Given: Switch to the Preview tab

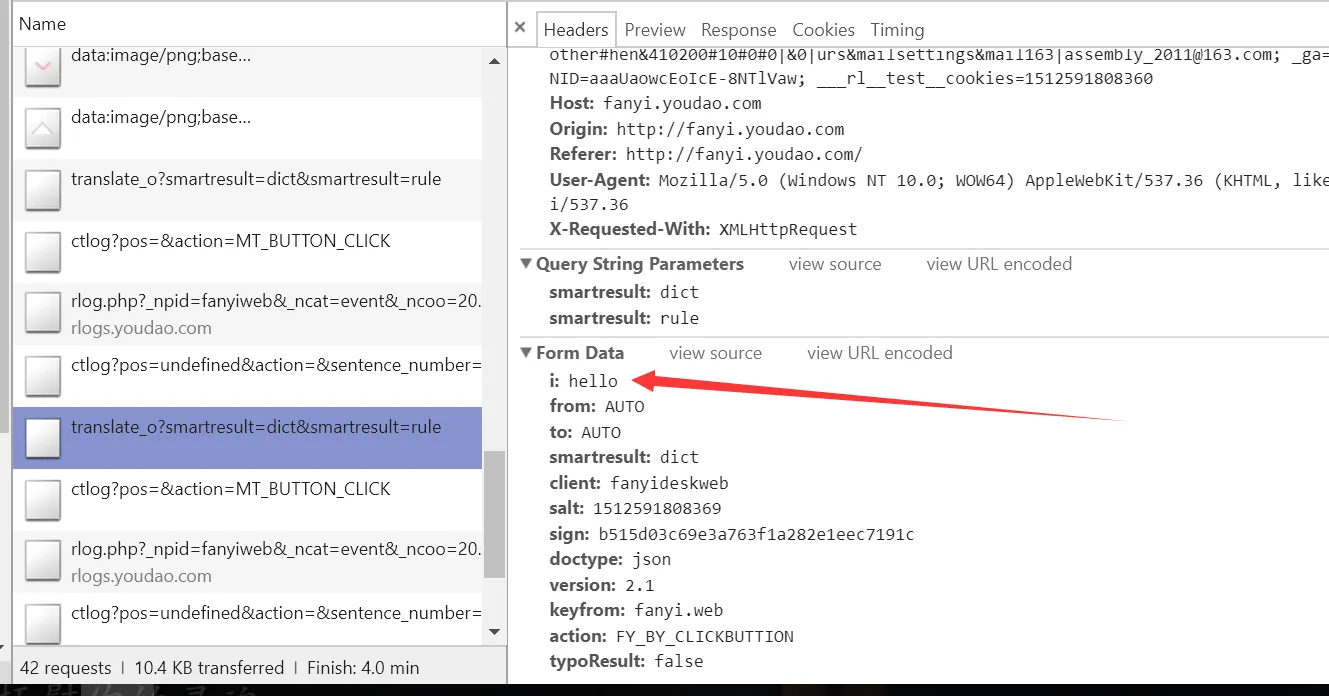Looking at the screenshot, I should click(655, 30).
